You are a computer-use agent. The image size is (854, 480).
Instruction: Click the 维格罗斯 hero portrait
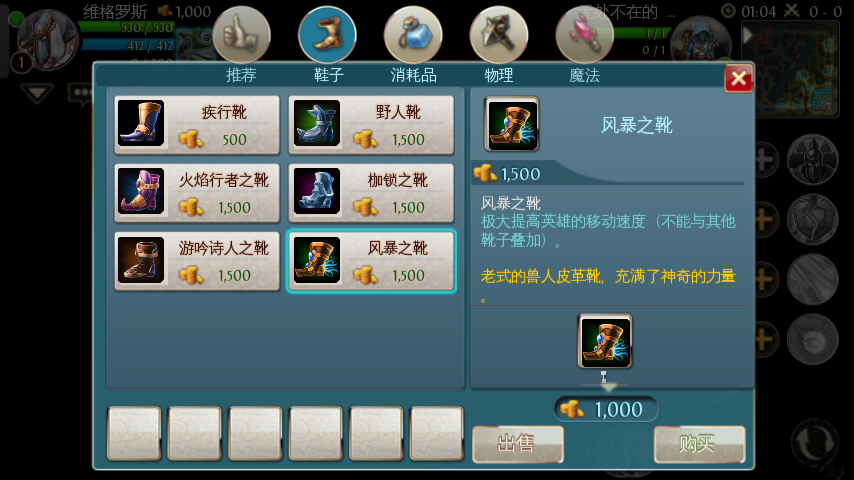pyautogui.click(x=48, y=39)
